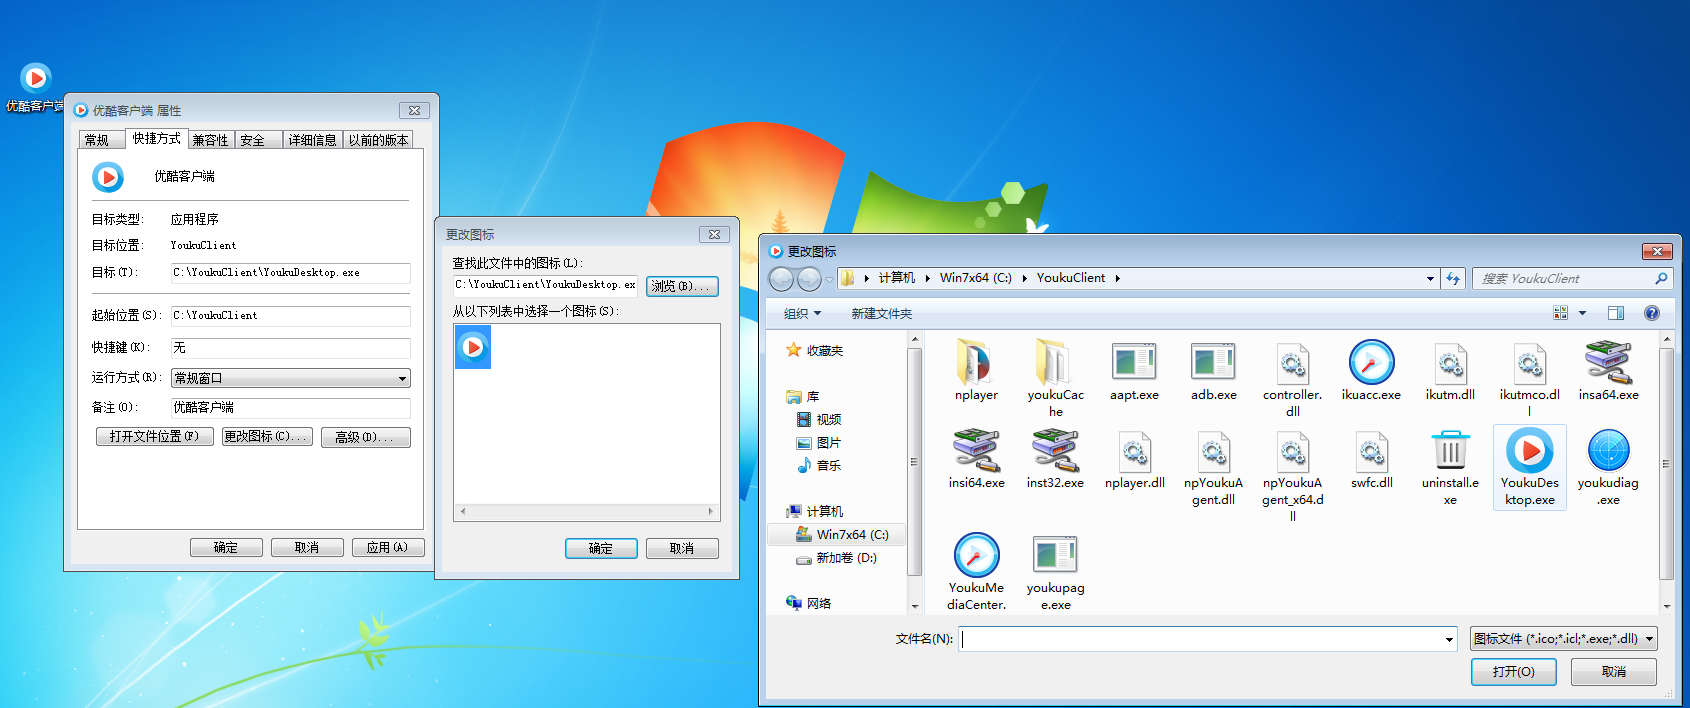Select adb.exe file icon
1690x708 pixels.
pos(1213,362)
